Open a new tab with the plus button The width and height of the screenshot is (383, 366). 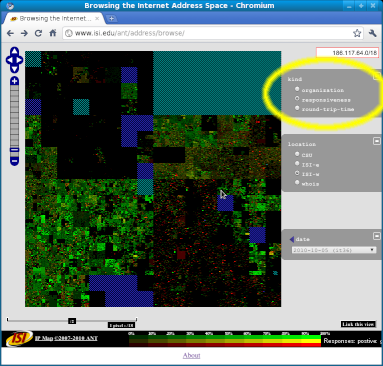click(x=111, y=19)
